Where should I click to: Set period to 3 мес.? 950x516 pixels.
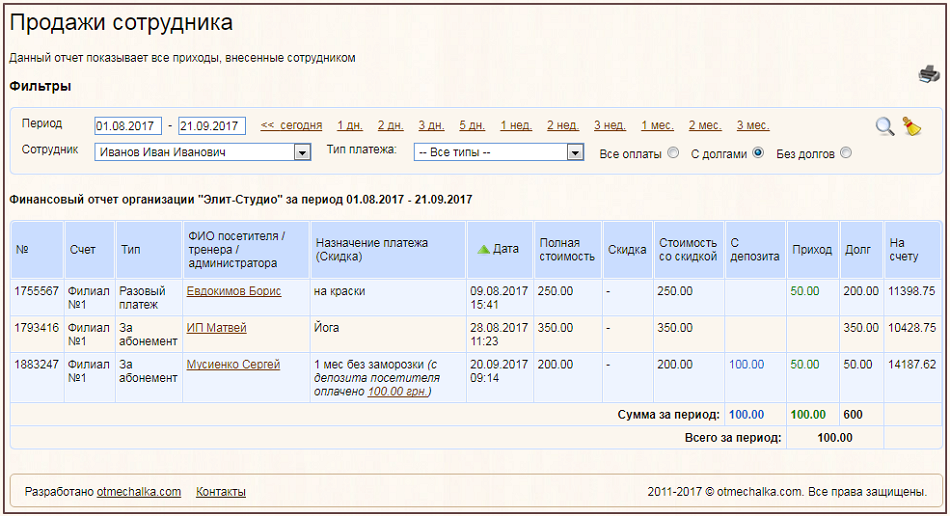click(753, 126)
